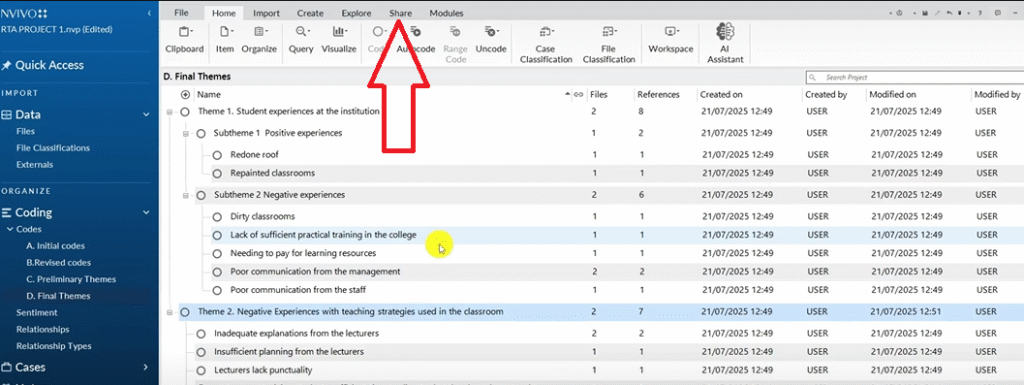Sort by Files column header
This screenshot has height=385, width=1024.
(x=599, y=95)
